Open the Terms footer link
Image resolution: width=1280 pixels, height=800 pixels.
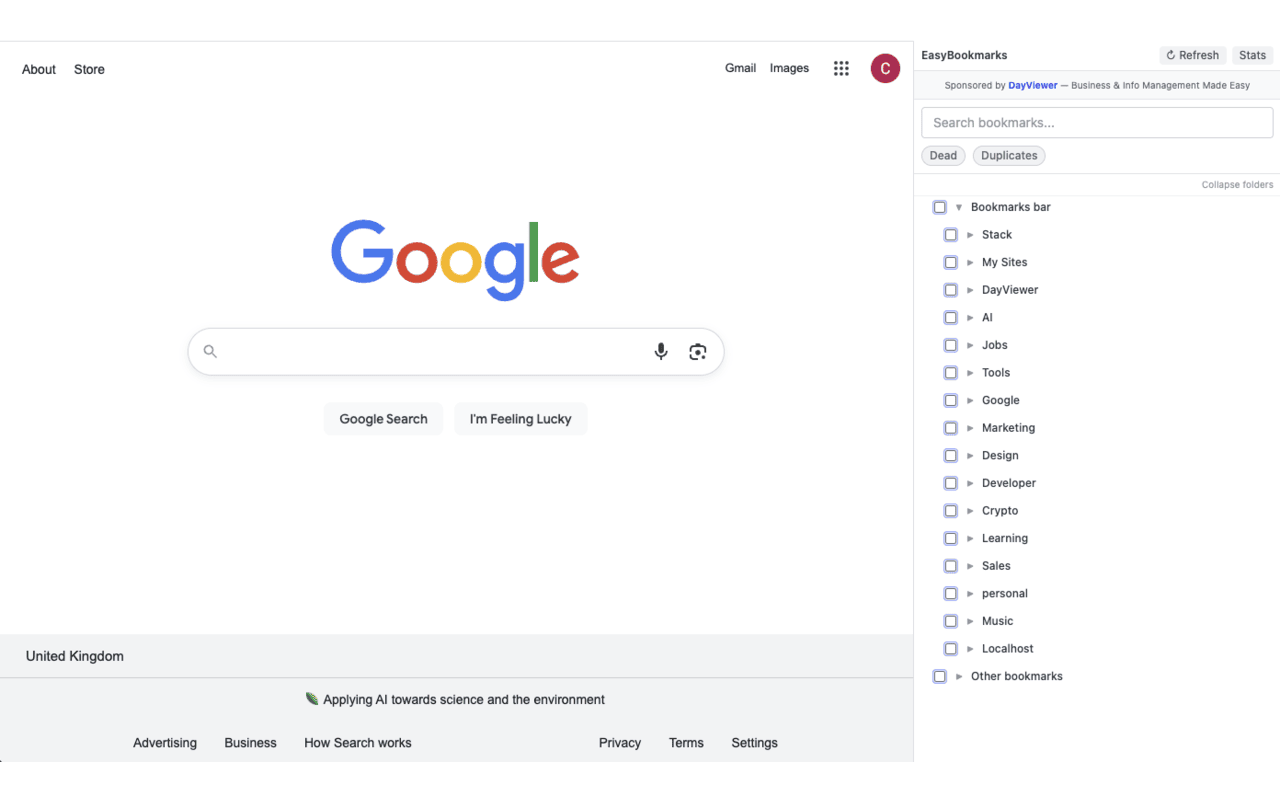[686, 743]
